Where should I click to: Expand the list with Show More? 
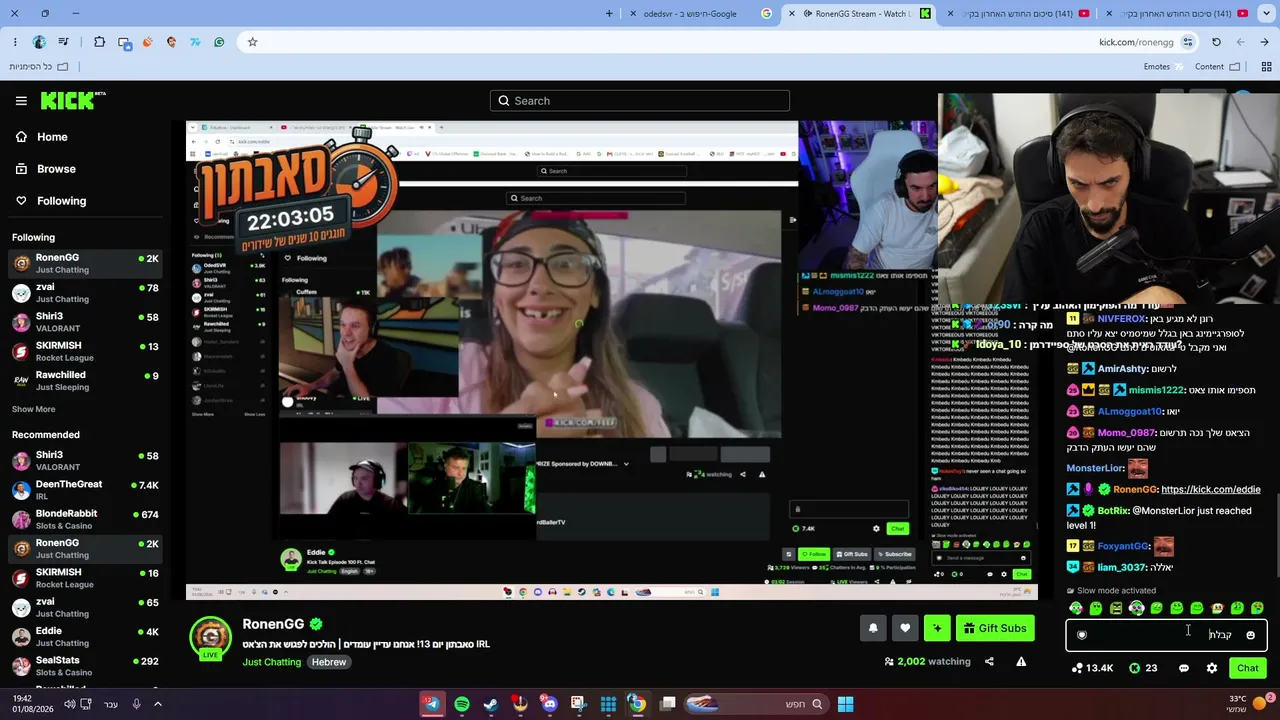point(33,409)
